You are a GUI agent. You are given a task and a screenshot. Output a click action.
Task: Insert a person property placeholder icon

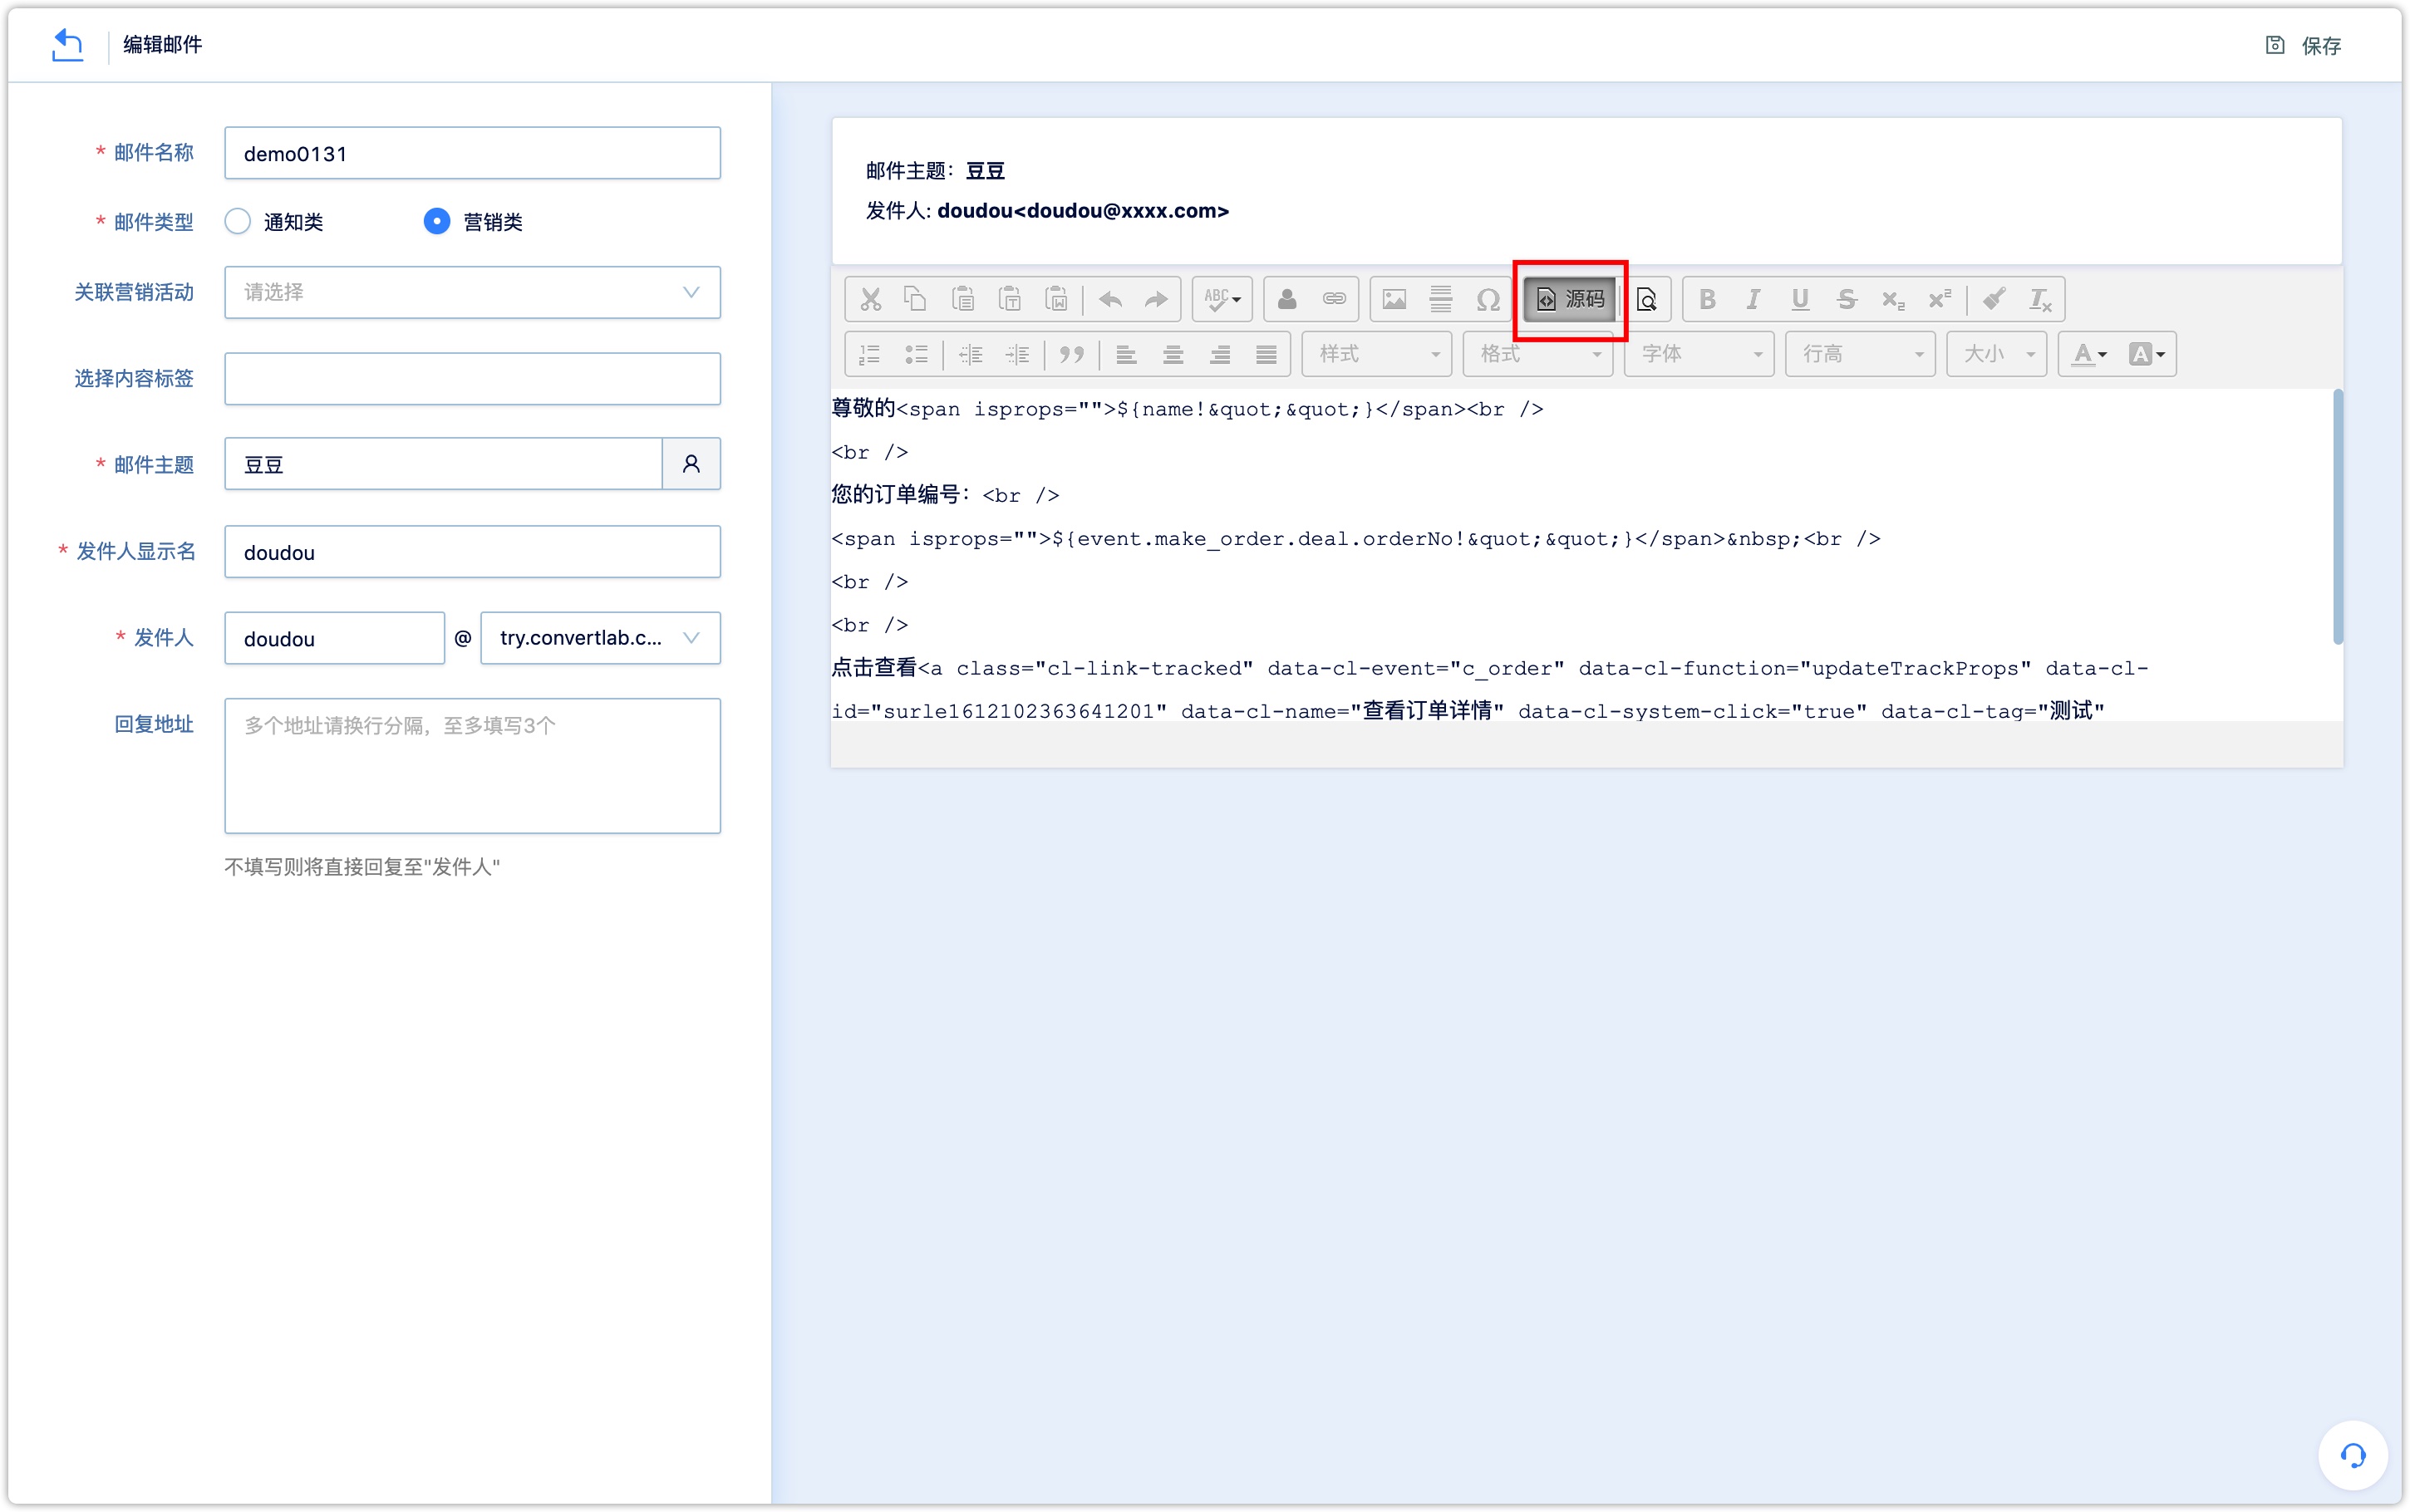(x=1287, y=299)
